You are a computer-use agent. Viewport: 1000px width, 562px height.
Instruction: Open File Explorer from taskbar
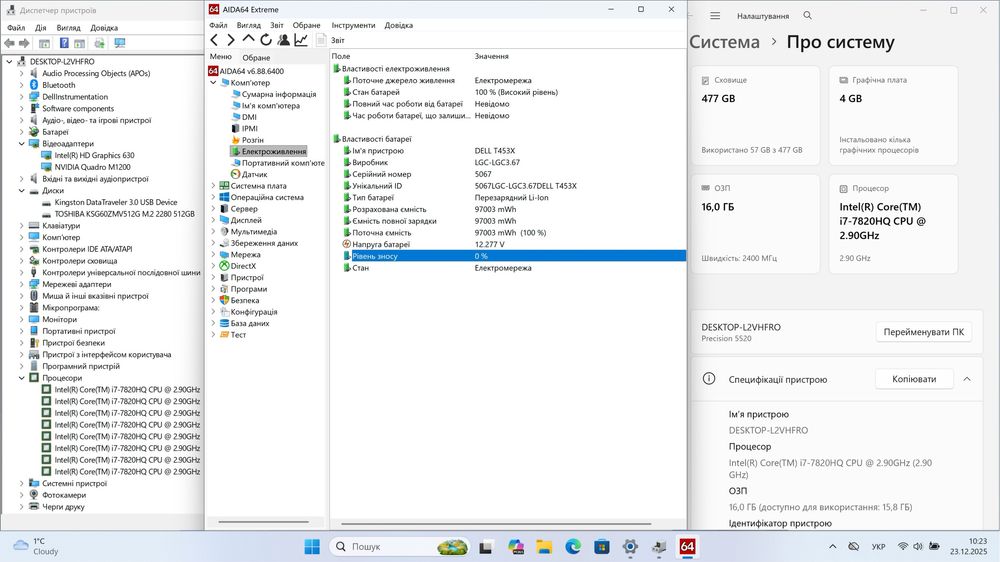[x=544, y=547]
